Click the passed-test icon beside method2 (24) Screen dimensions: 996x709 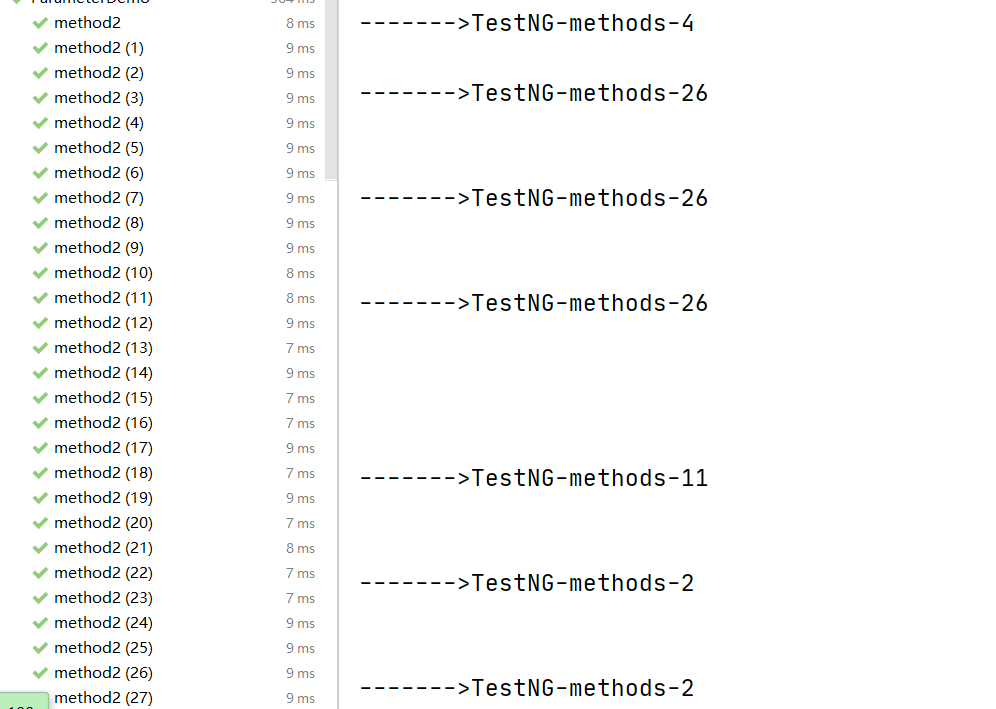40,623
